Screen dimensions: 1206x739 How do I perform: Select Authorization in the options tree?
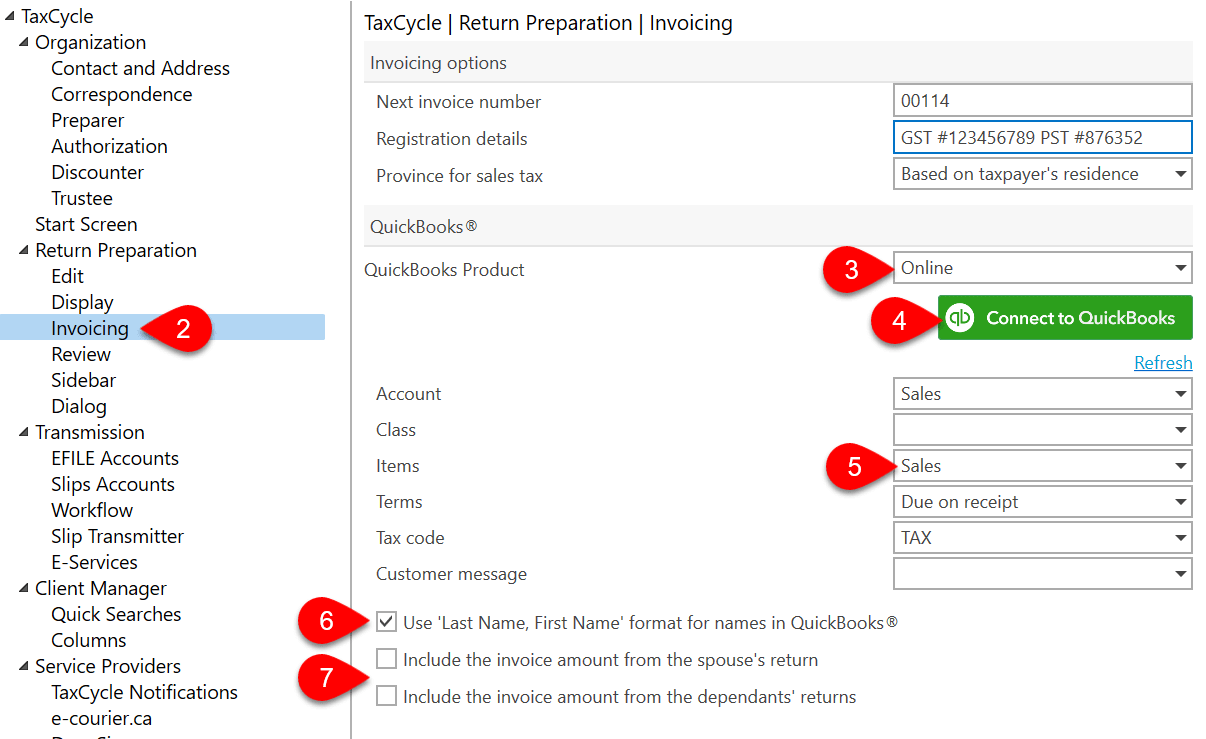110,146
